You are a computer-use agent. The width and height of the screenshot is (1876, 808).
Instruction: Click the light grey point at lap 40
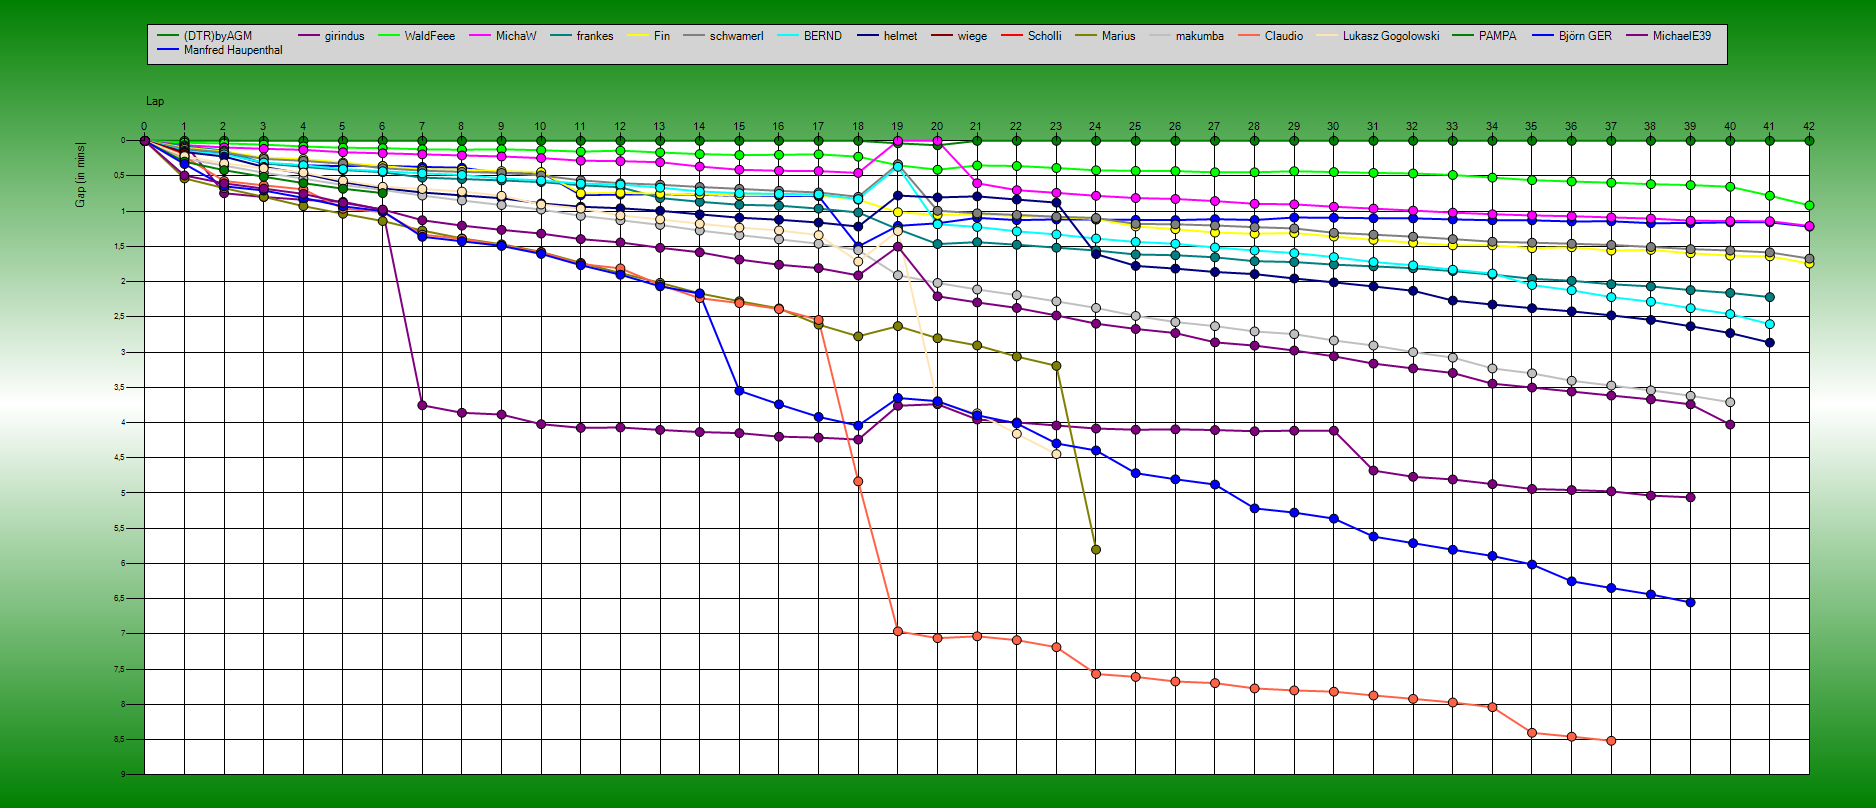(x=1730, y=402)
